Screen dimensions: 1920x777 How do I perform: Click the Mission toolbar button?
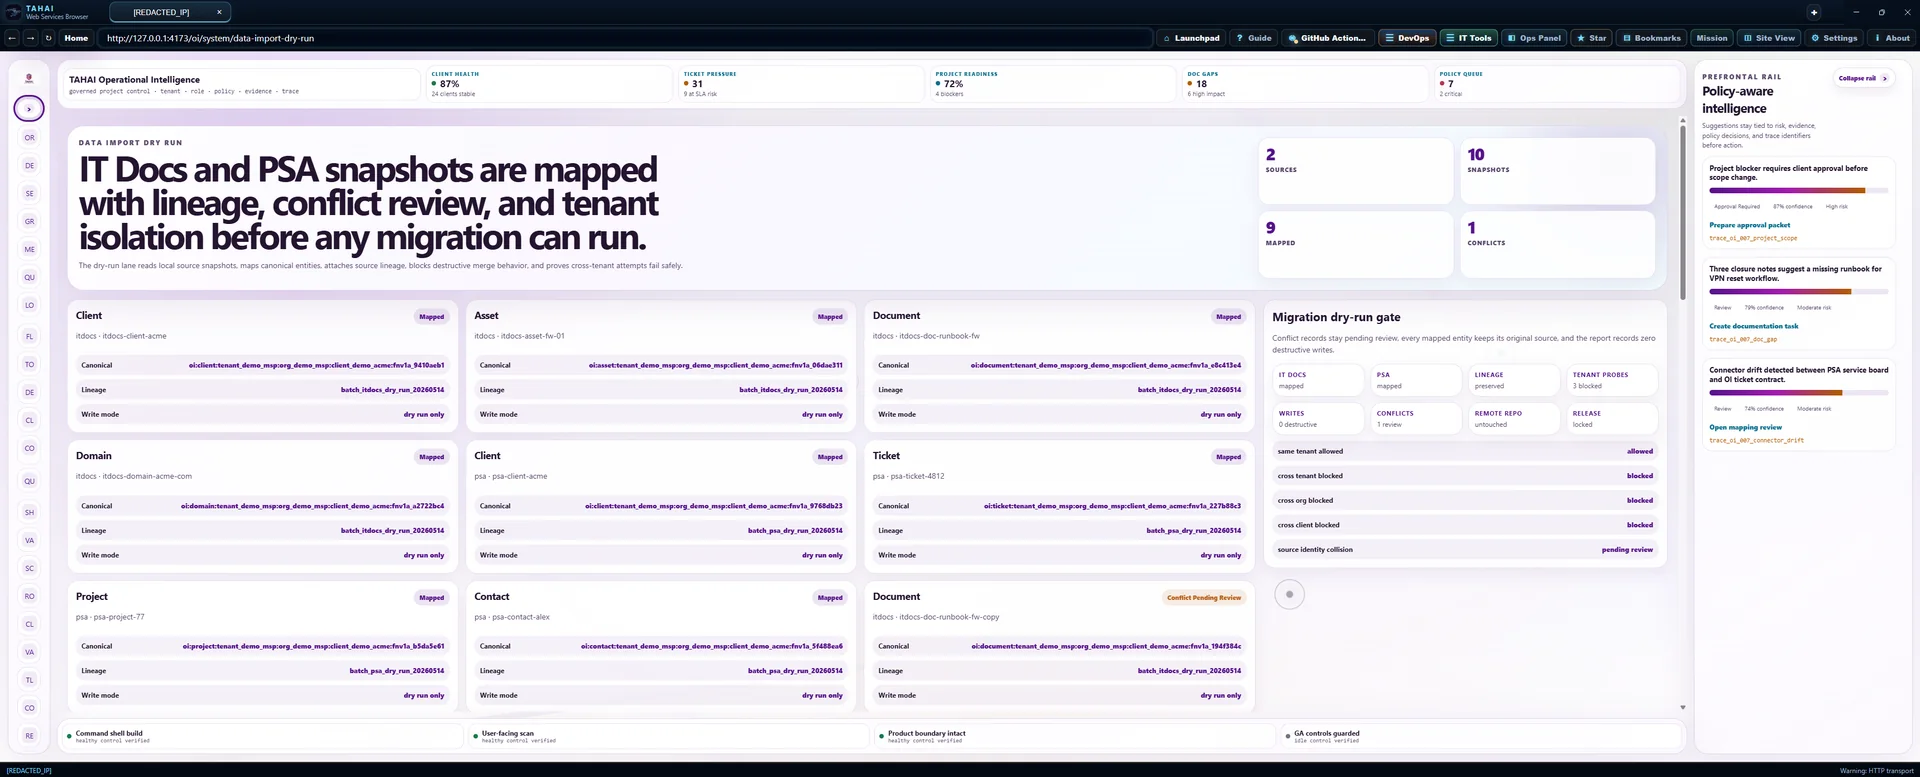[1711, 38]
